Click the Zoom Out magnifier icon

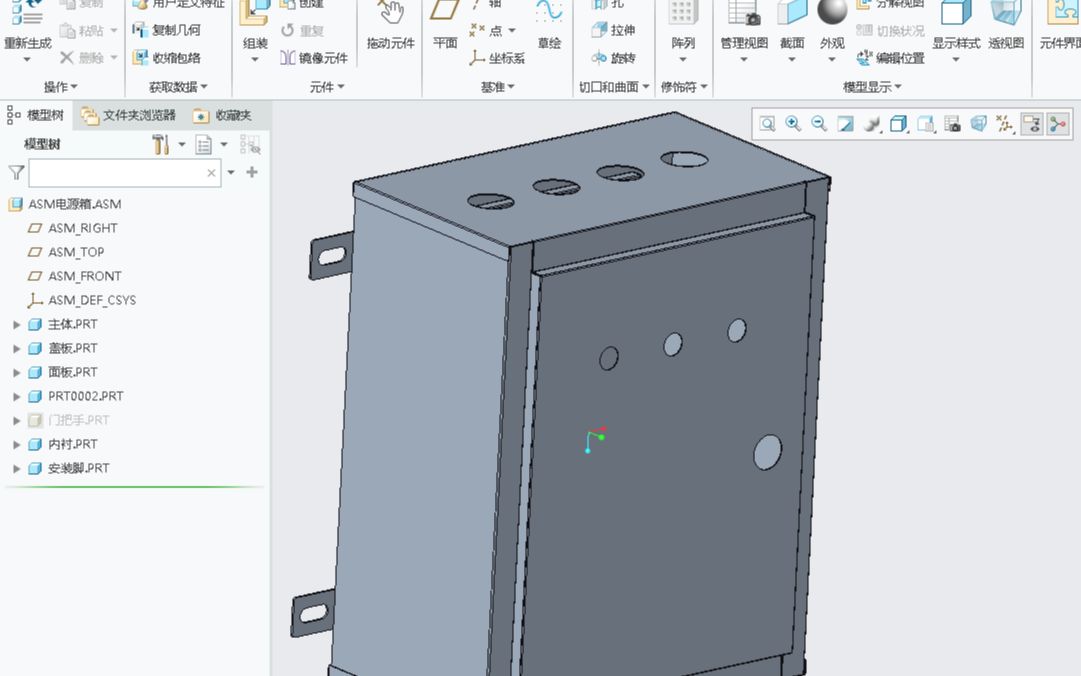point(819,124)
